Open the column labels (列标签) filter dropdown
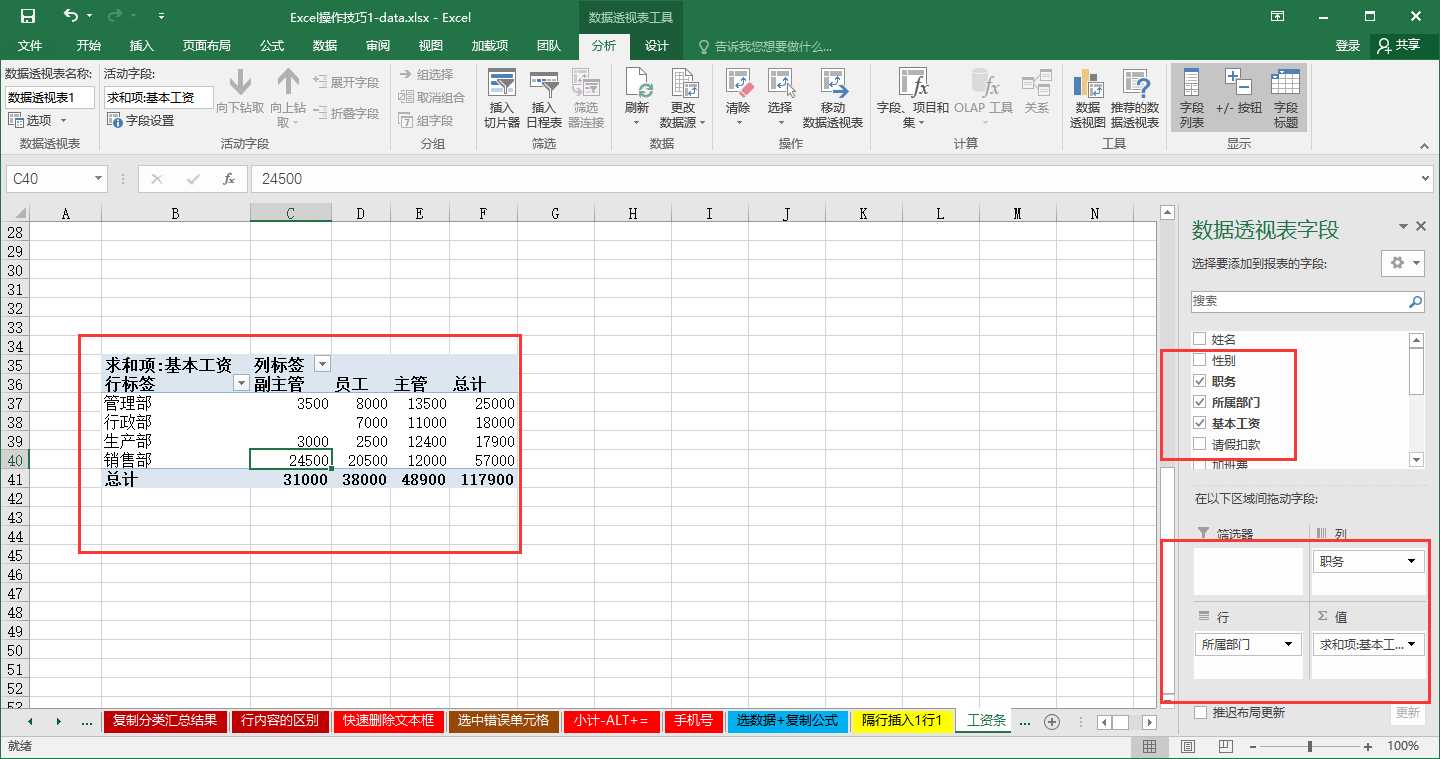 (322, 365)
